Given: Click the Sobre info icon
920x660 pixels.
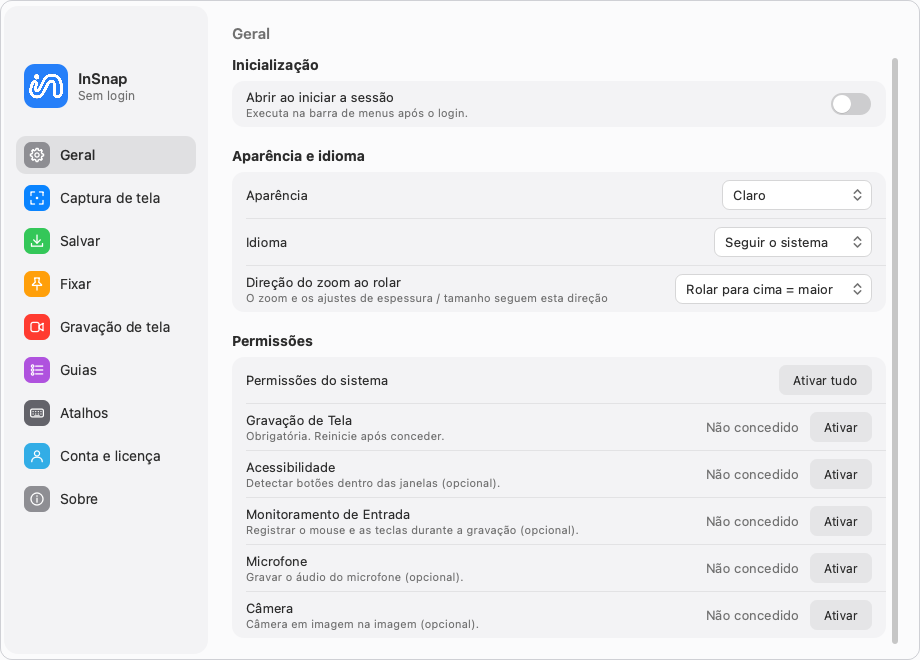Looking at the screenshot, I should pos(37,499).
